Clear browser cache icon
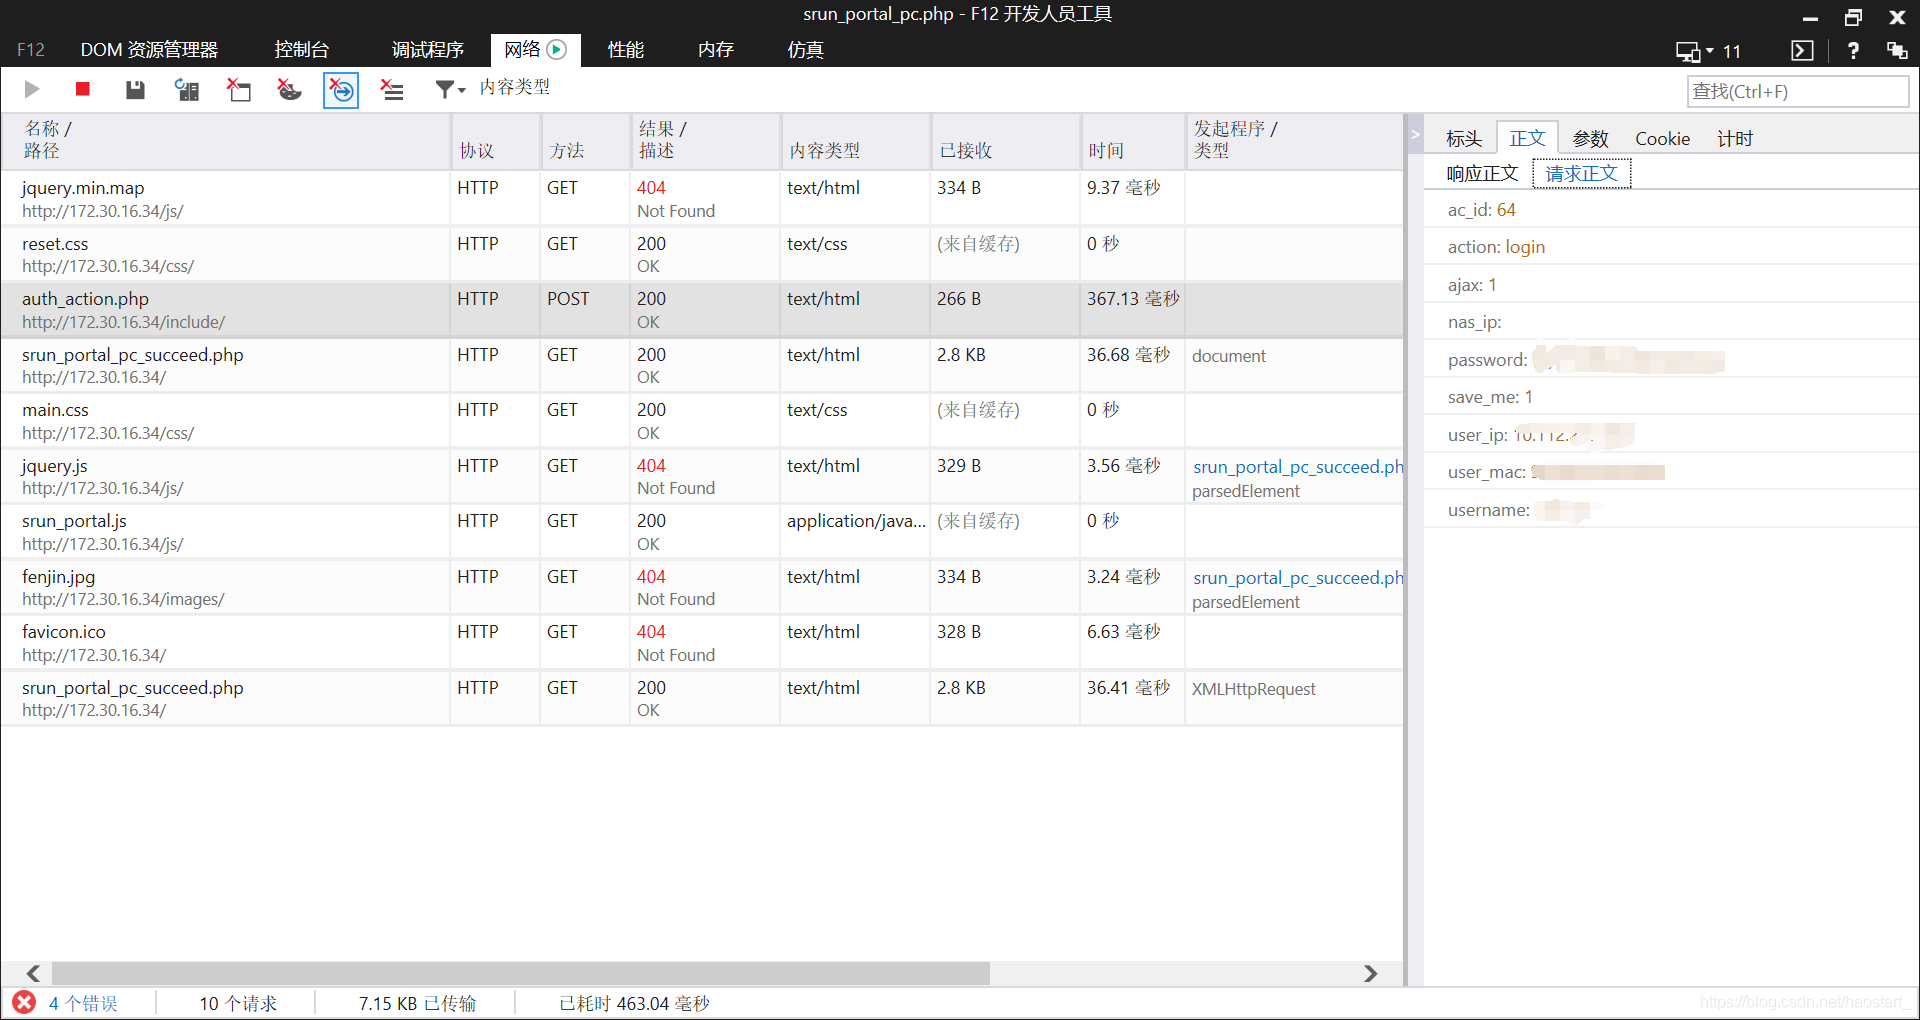 click(x=238, y=90)
